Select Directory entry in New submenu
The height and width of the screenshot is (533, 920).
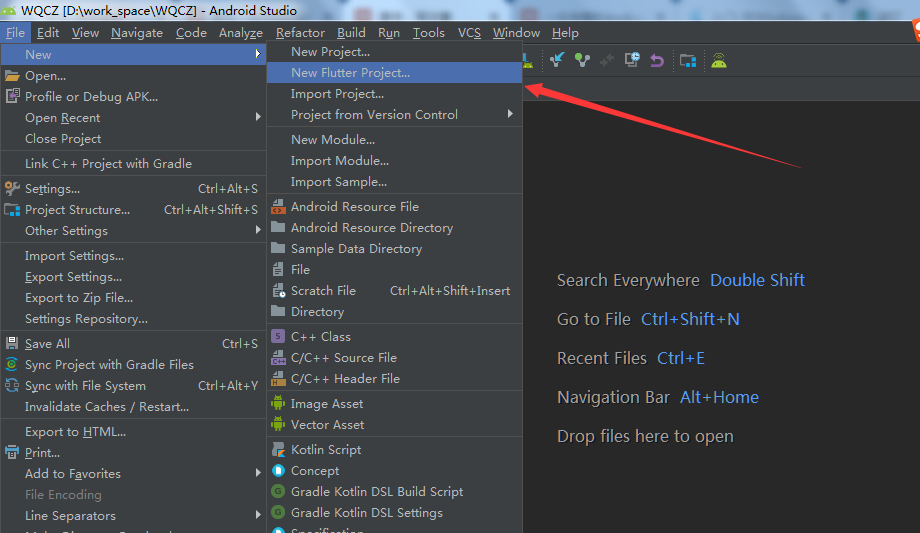pos(394,312)
